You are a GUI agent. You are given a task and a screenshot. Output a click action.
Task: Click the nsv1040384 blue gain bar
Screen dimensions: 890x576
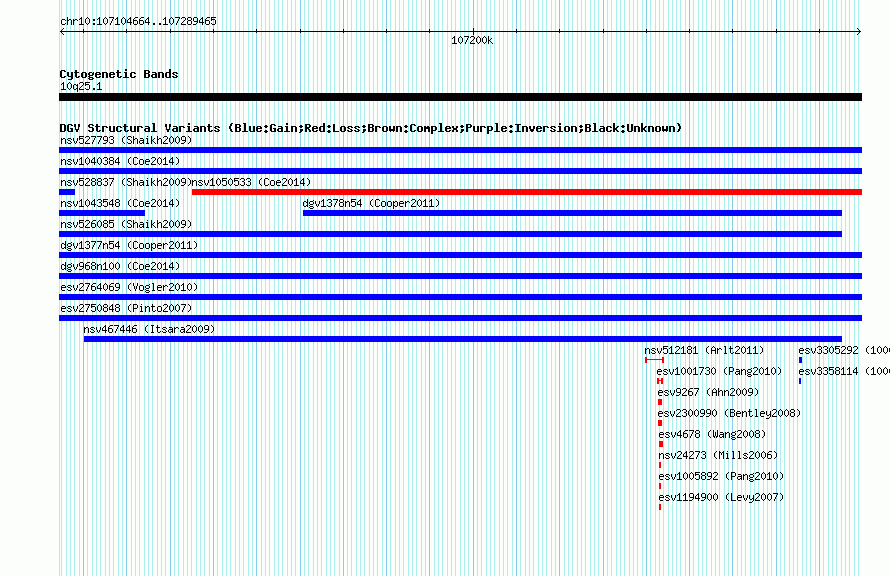pyautogui.click(x=460, y=171)
